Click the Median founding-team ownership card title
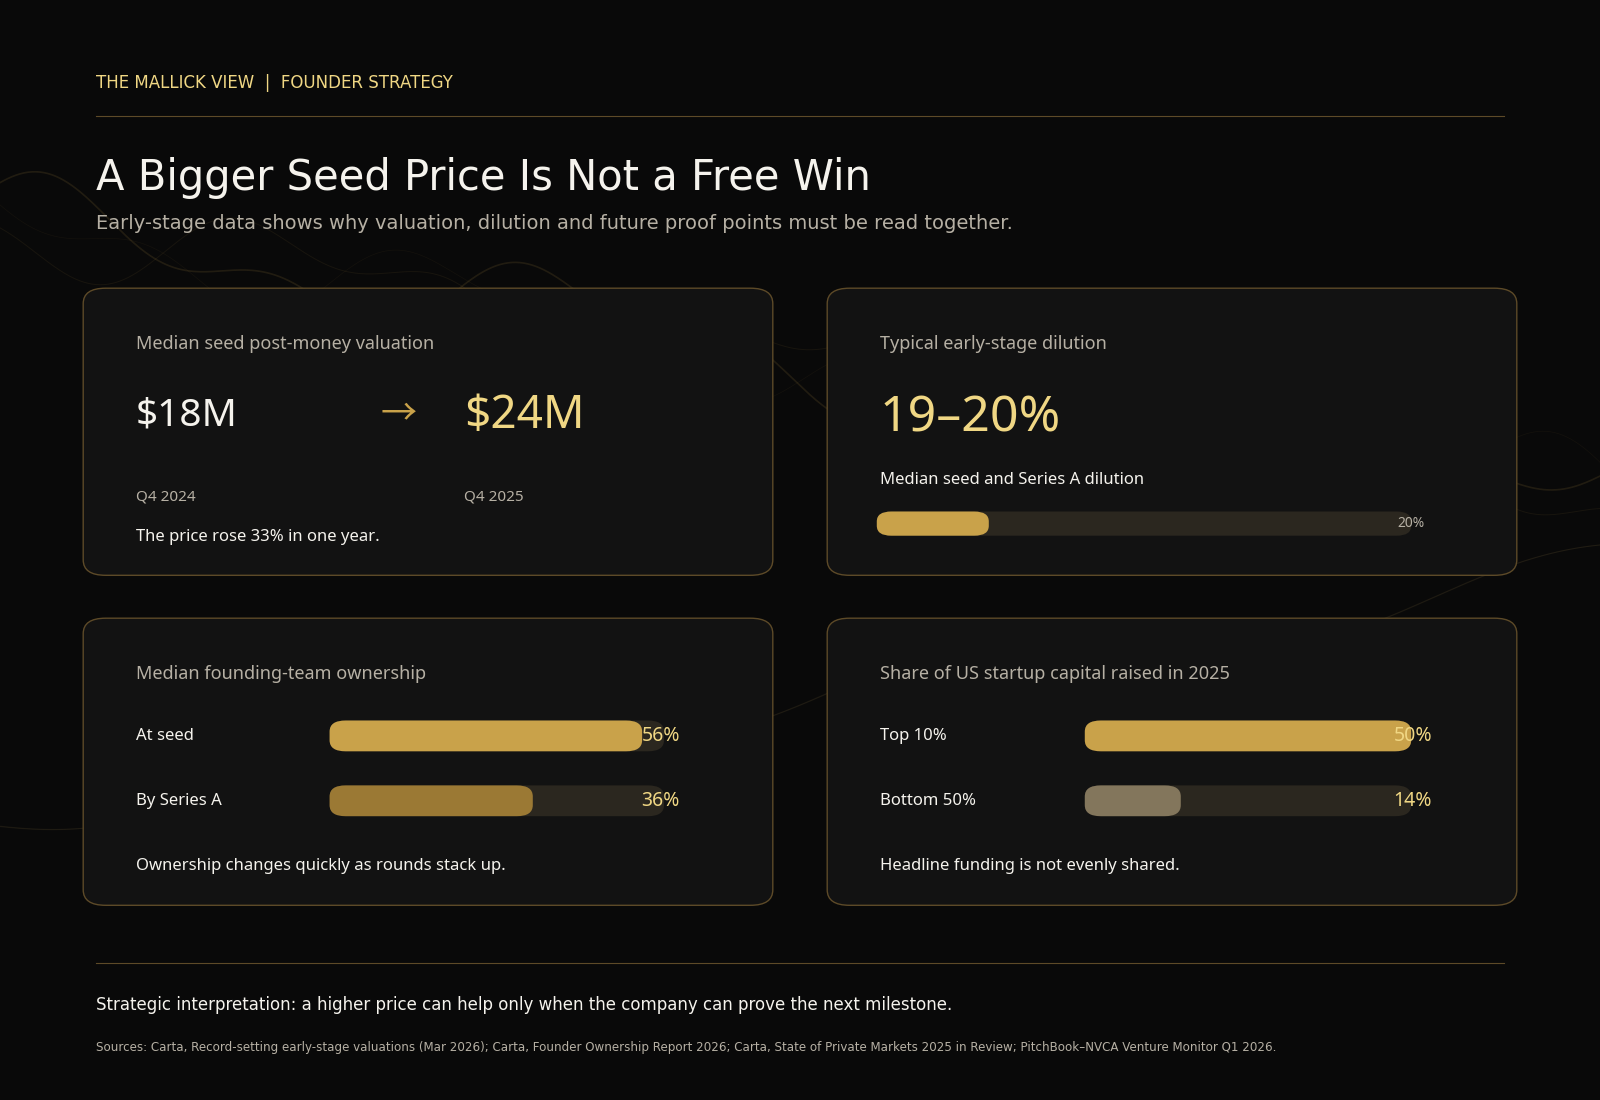Viewport: 1600px width, 1100px height. point(281,673)
